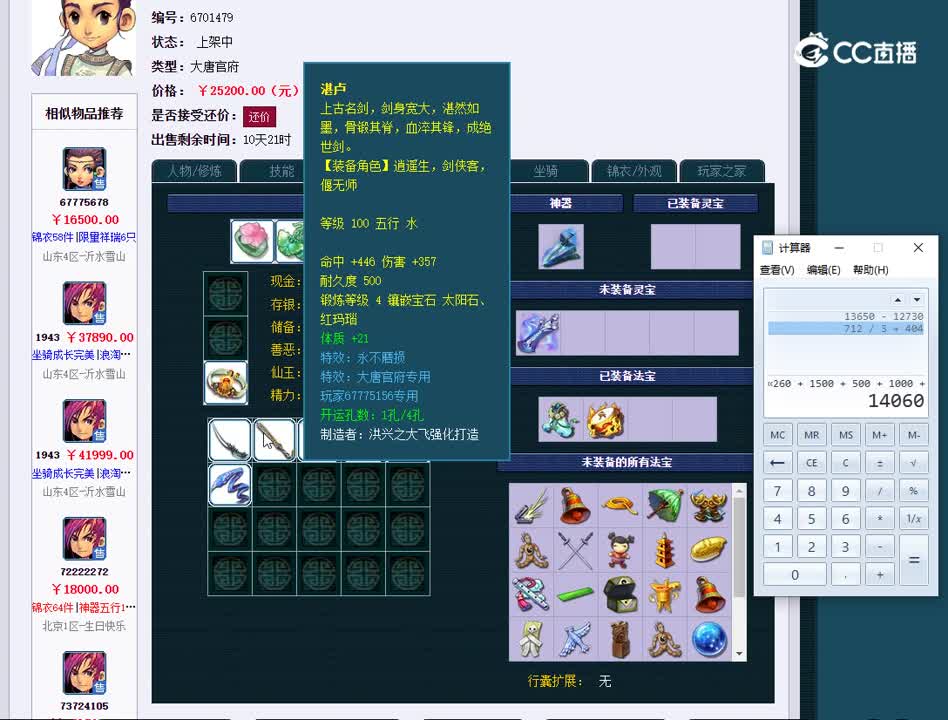
Task: Click the pink lotus item icon
Action: [252, 241]
